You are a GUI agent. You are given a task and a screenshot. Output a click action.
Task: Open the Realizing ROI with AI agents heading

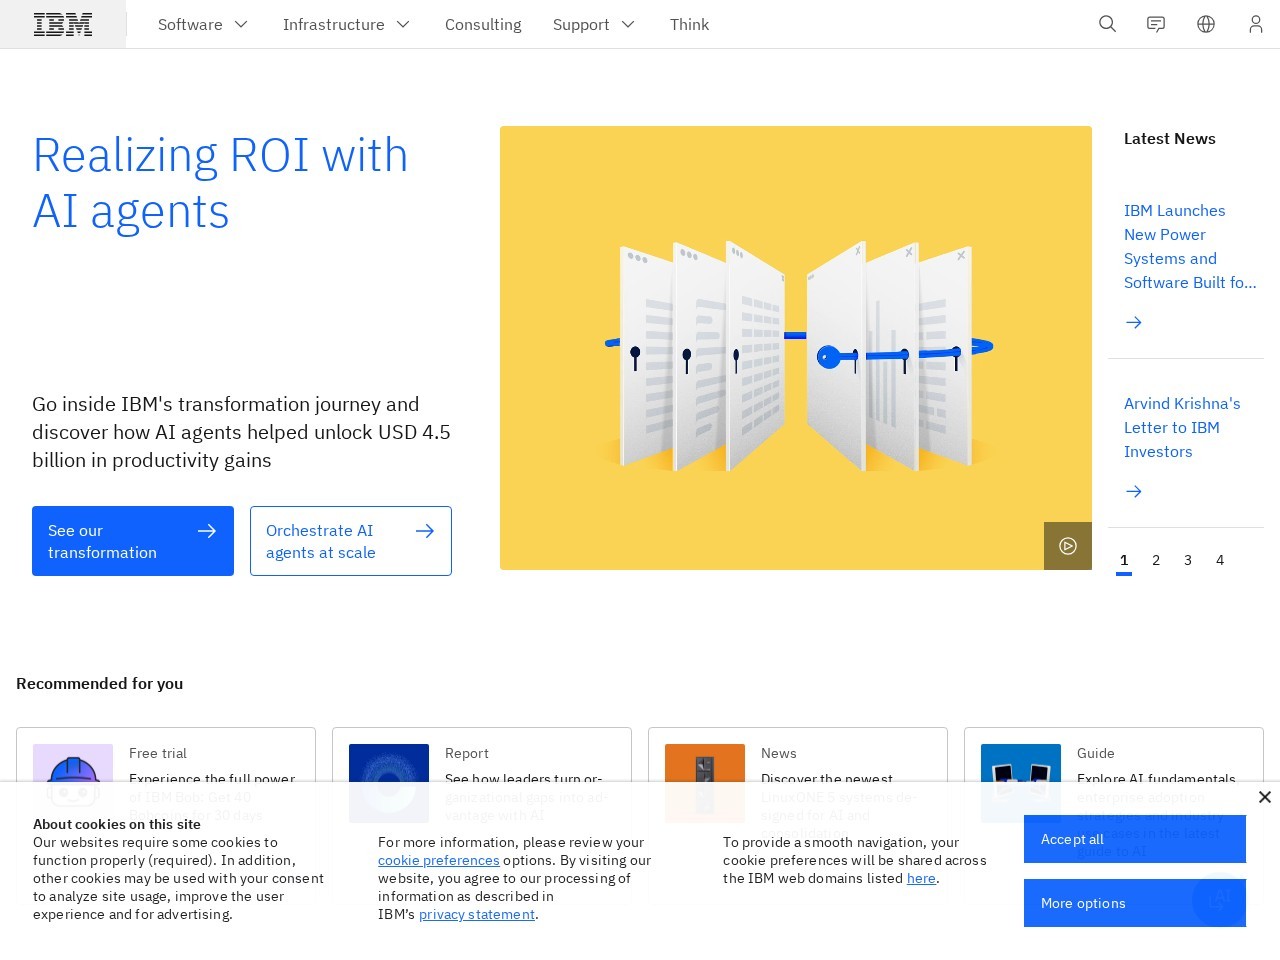coord(221,183)
